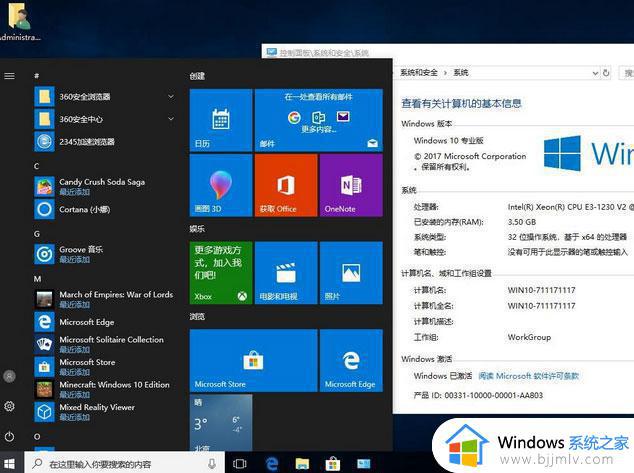Click the Windows Start button
The height and width of the screenshot is (473, 634).
click(9, 463)
